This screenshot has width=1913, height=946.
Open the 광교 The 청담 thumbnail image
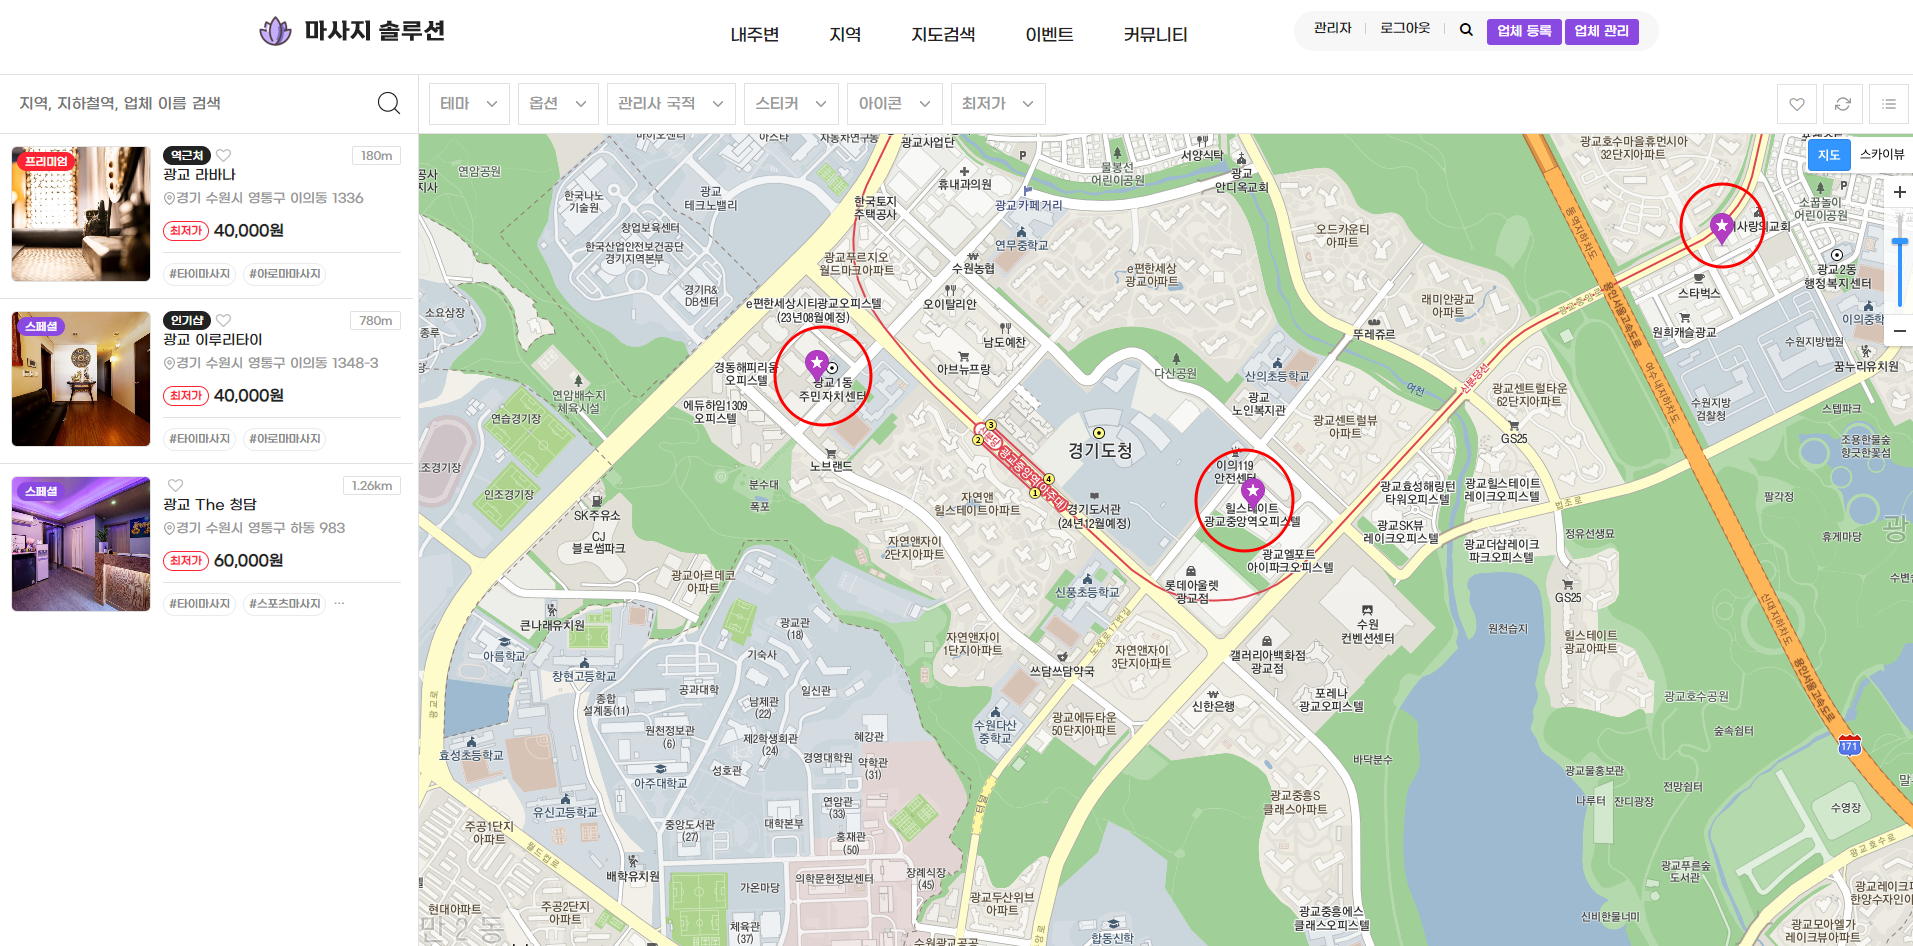81,544
